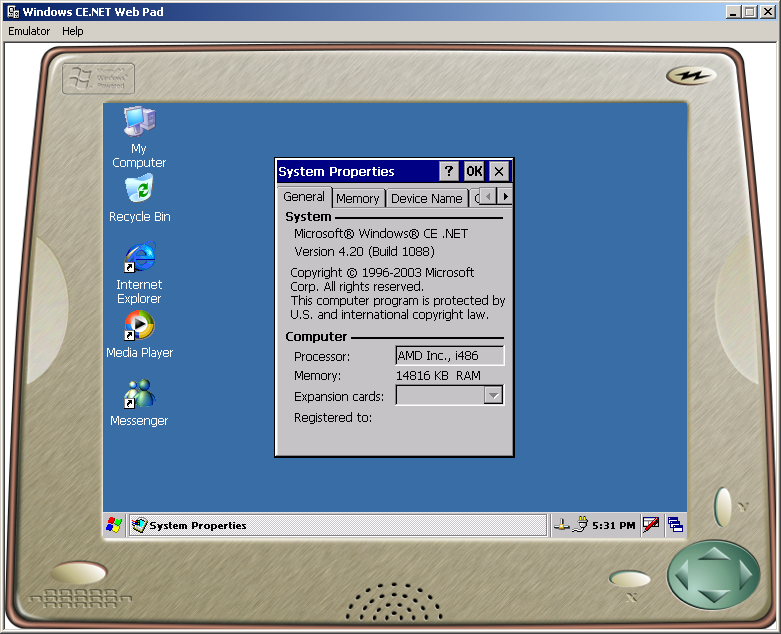Viewport: 781px width, 634px height.
Task: Click the 14816 KB RAM memory value
Action: point(438,376)
